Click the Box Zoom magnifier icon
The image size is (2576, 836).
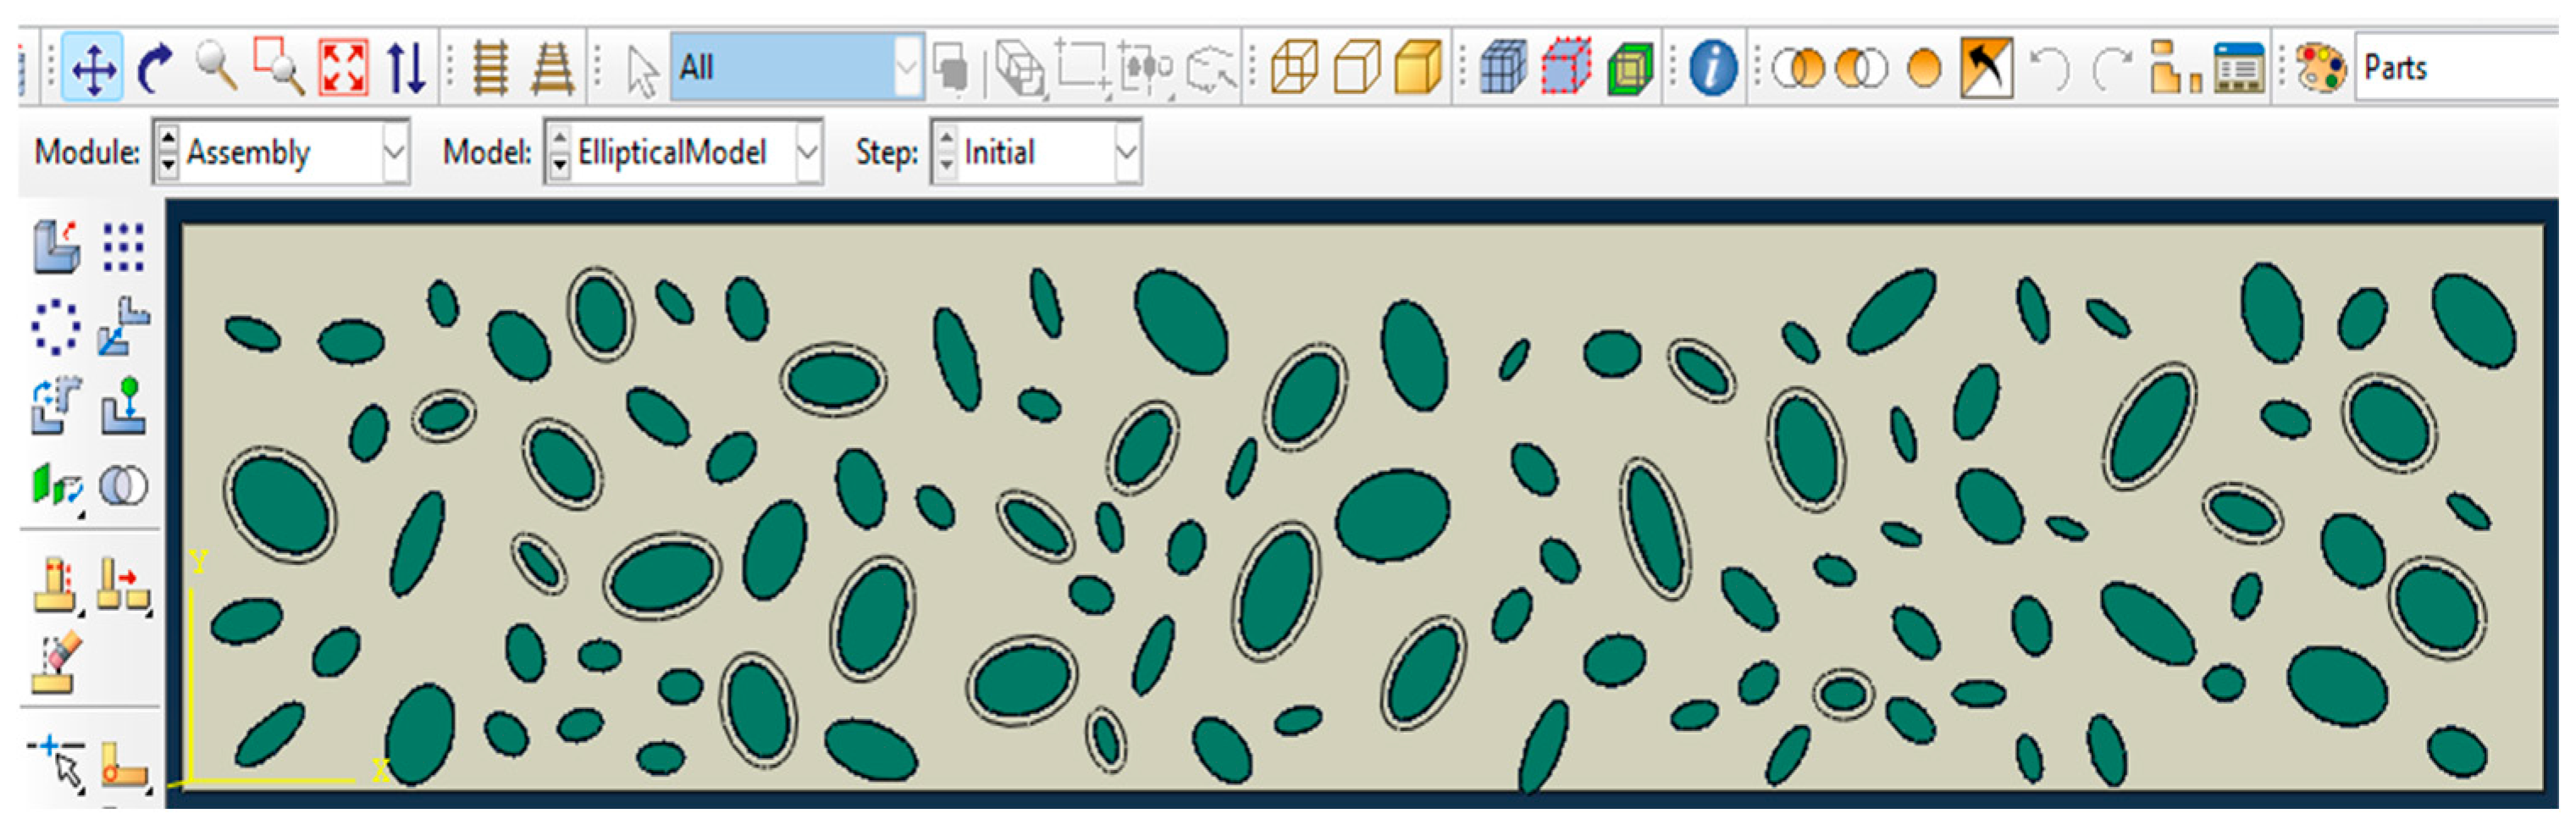pos(279,68)
